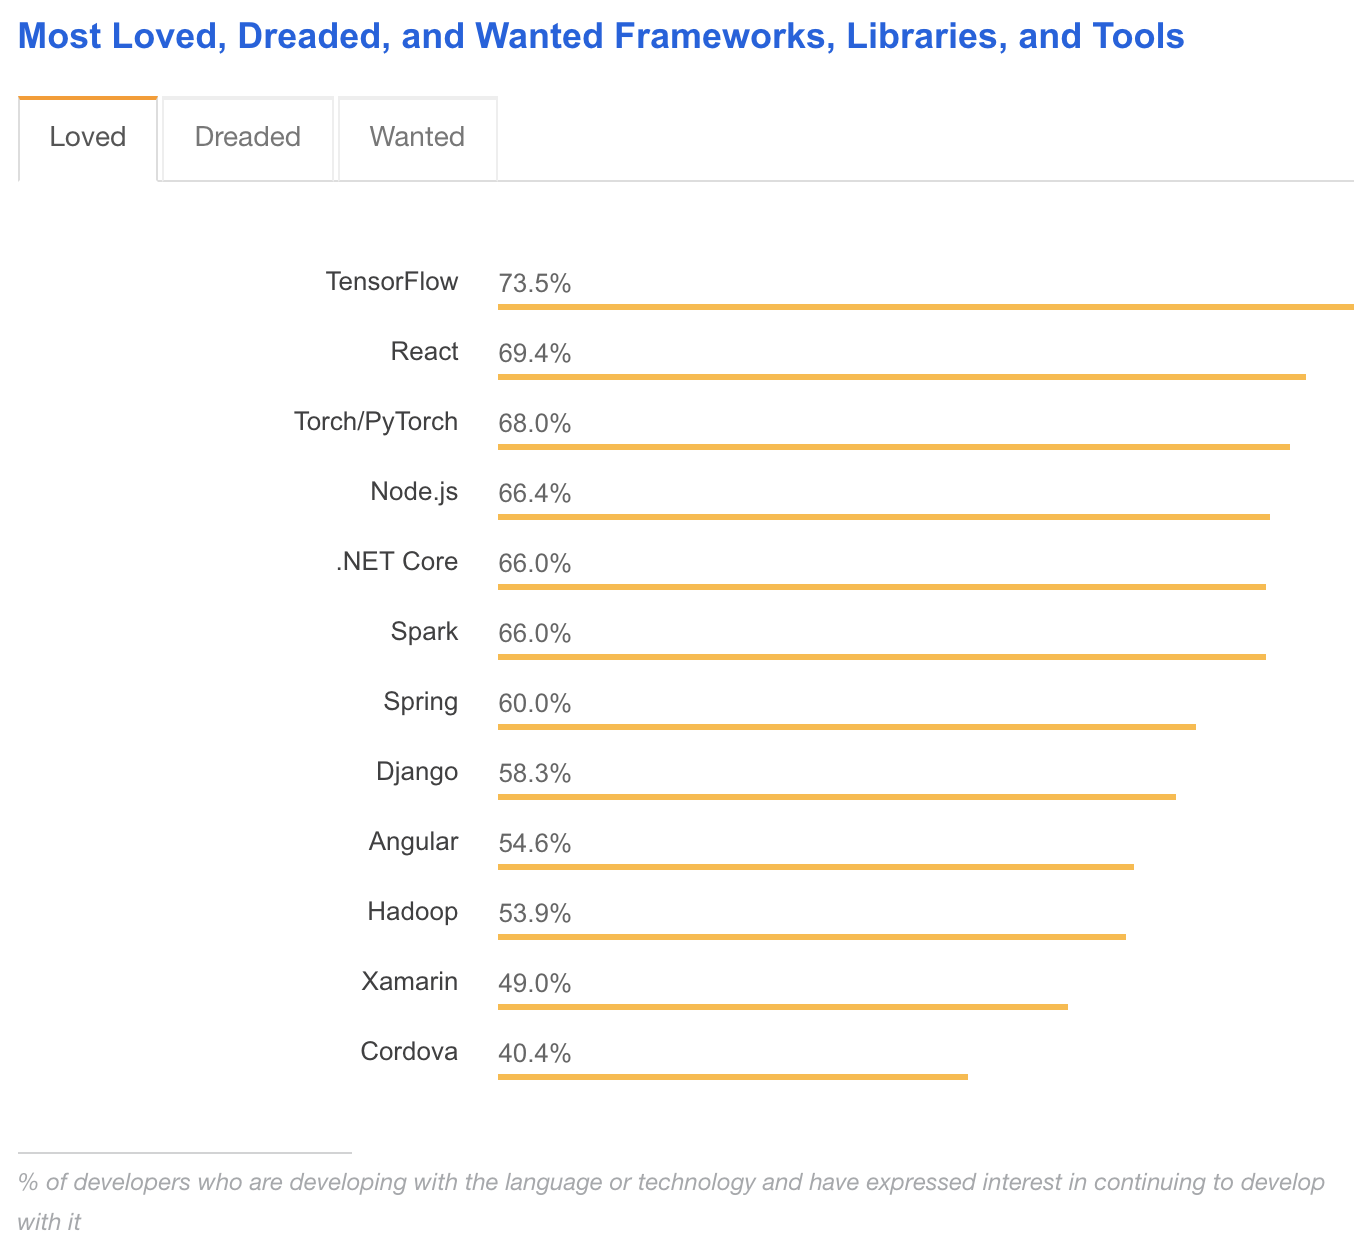The image size is (1372, 1250).
Task: Click the 69.4% value for React
Action: coord(535,354)
